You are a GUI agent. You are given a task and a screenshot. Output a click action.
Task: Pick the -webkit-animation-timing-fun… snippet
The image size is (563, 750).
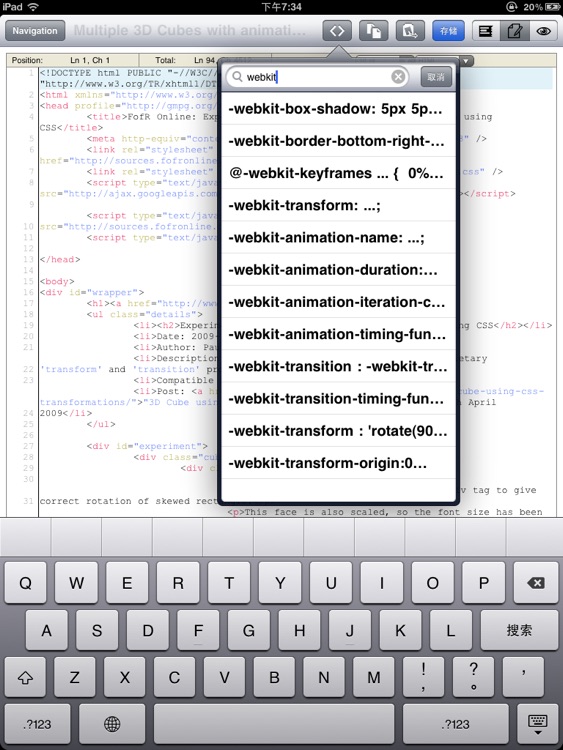coord(338,334)
